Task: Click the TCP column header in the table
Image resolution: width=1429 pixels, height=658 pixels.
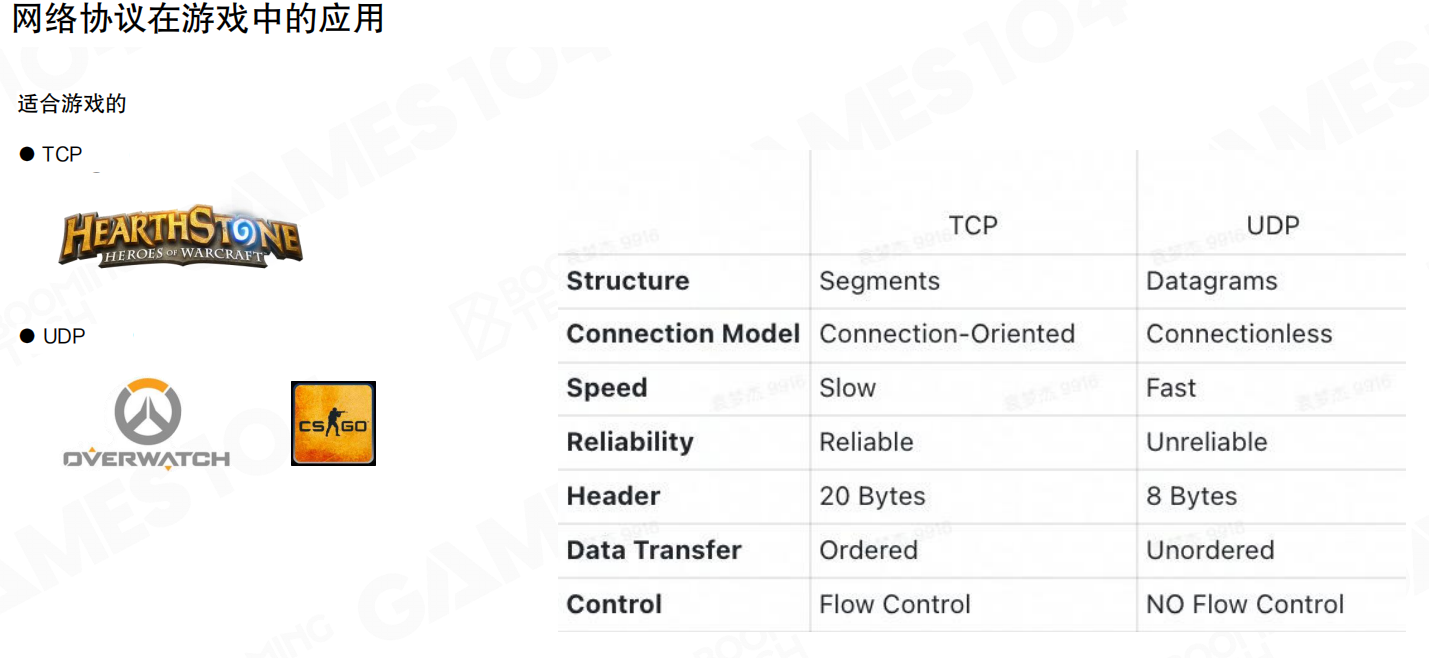Action: point(973,225)
